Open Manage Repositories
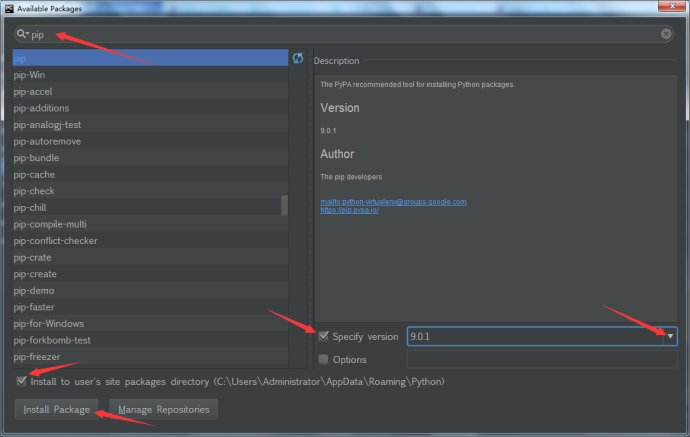The height and width of the screenshot is (437, 690). [x=164, y=409]
